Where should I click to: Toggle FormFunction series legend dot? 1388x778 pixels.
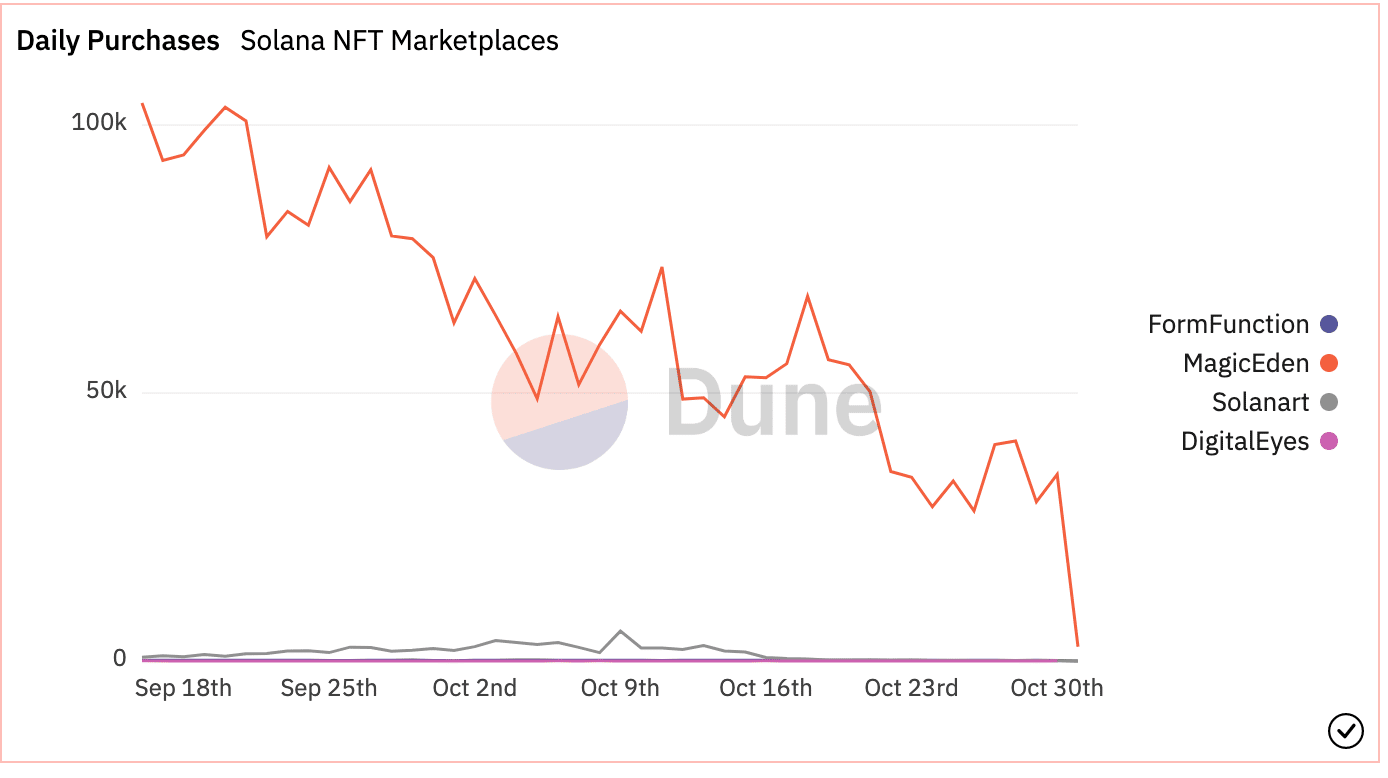coord(1328,324)
